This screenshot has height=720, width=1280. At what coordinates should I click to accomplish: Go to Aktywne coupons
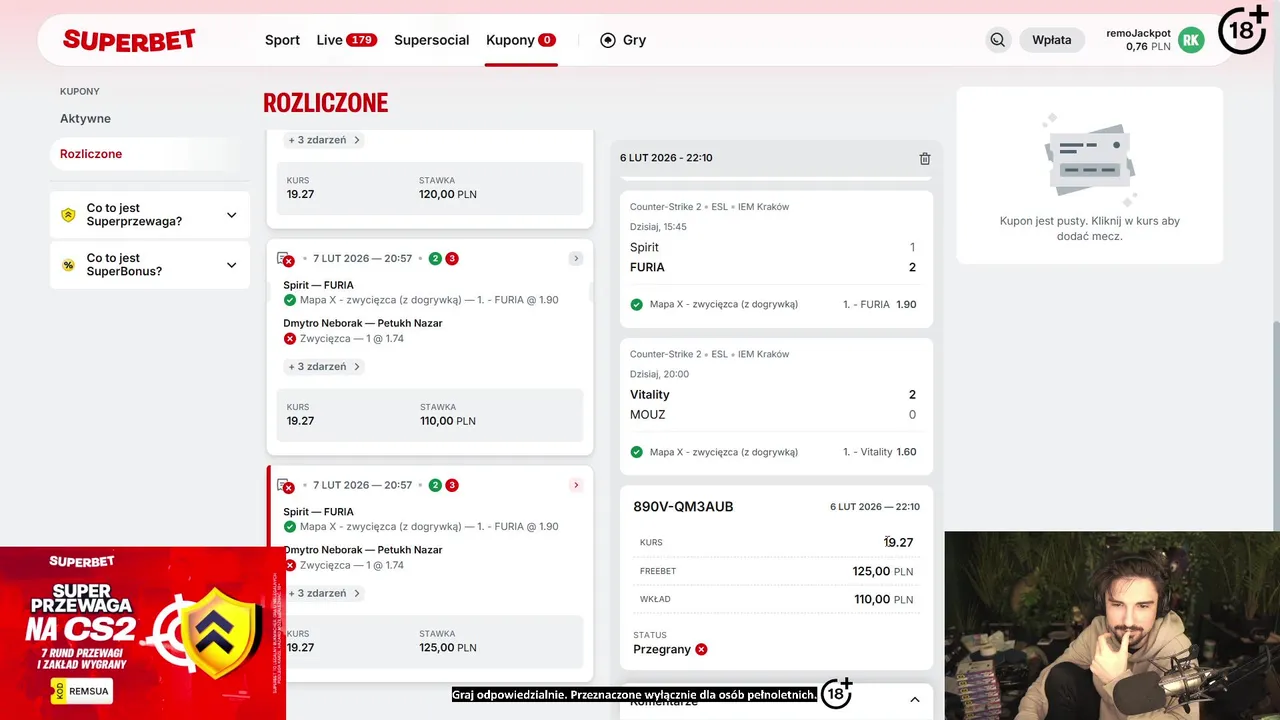click(85, 118)
